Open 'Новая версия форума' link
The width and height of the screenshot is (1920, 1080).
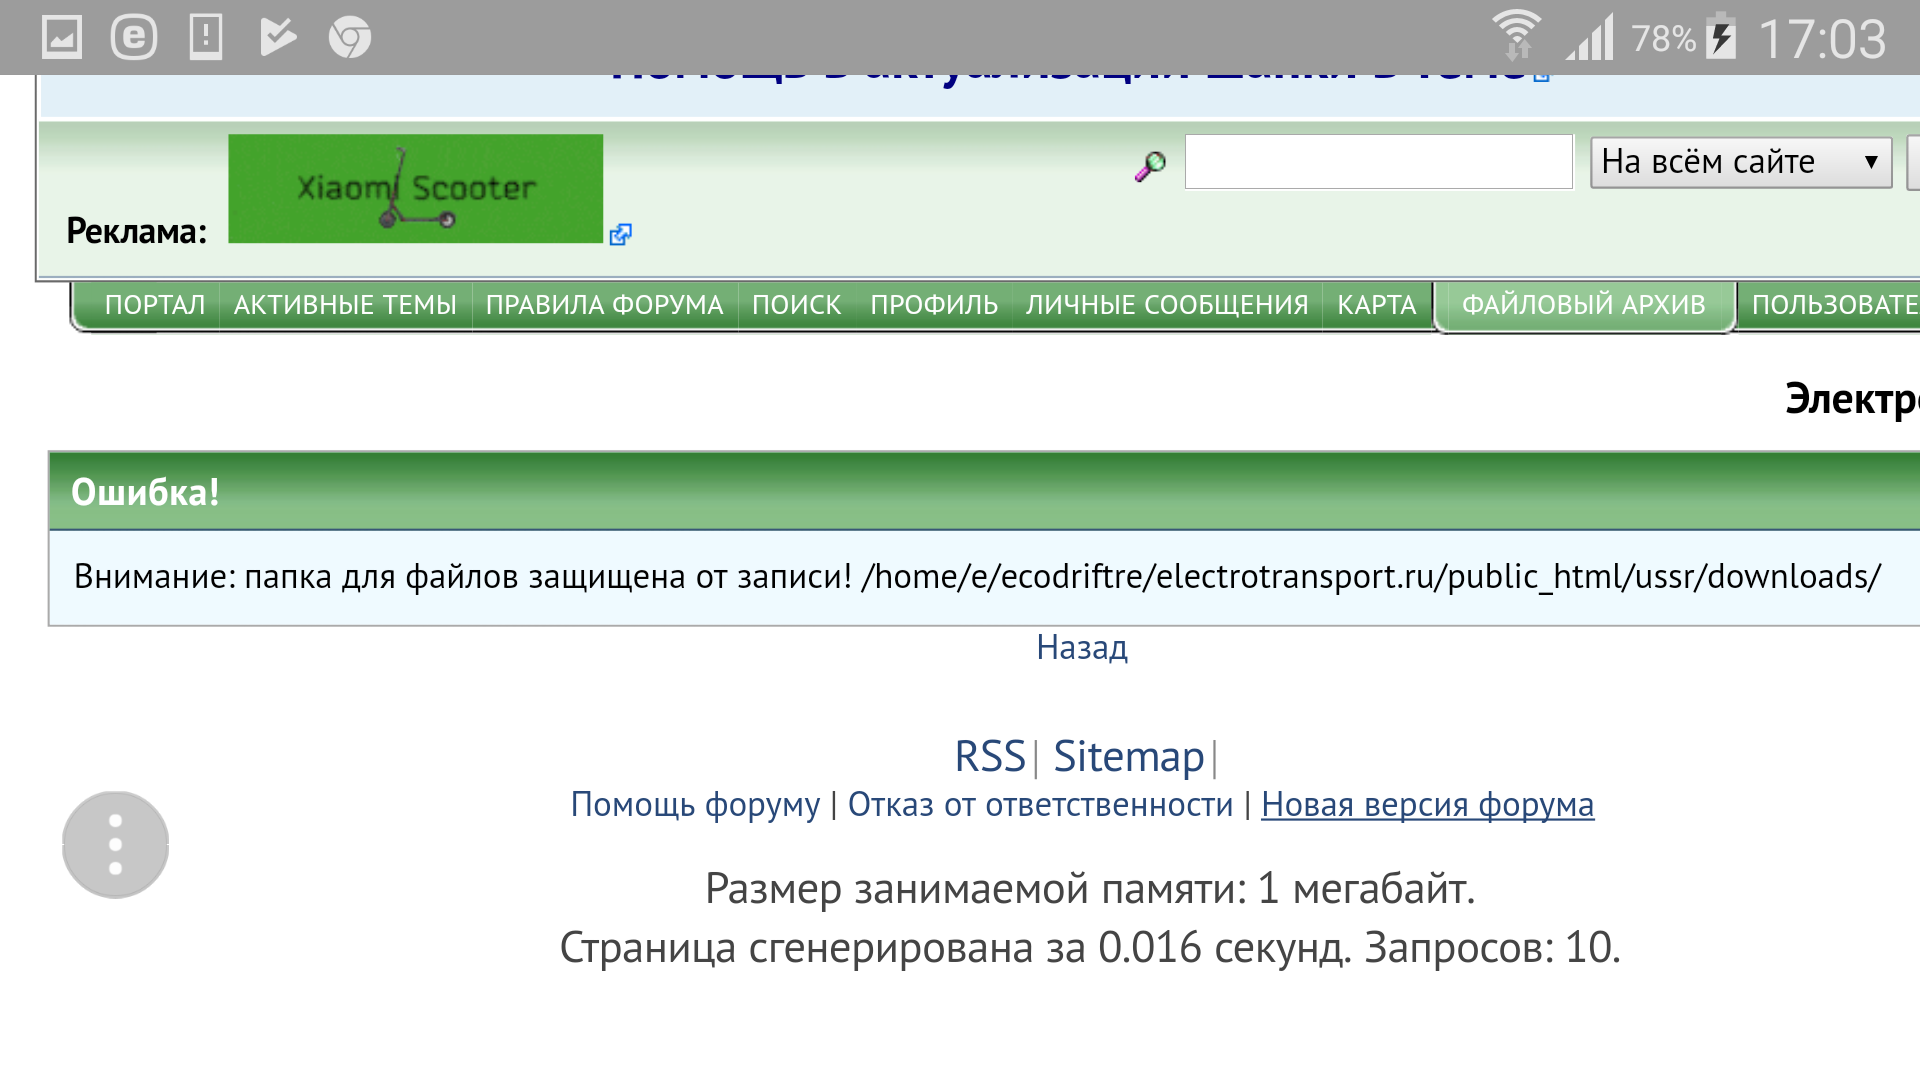click(x=1427, y=805)
